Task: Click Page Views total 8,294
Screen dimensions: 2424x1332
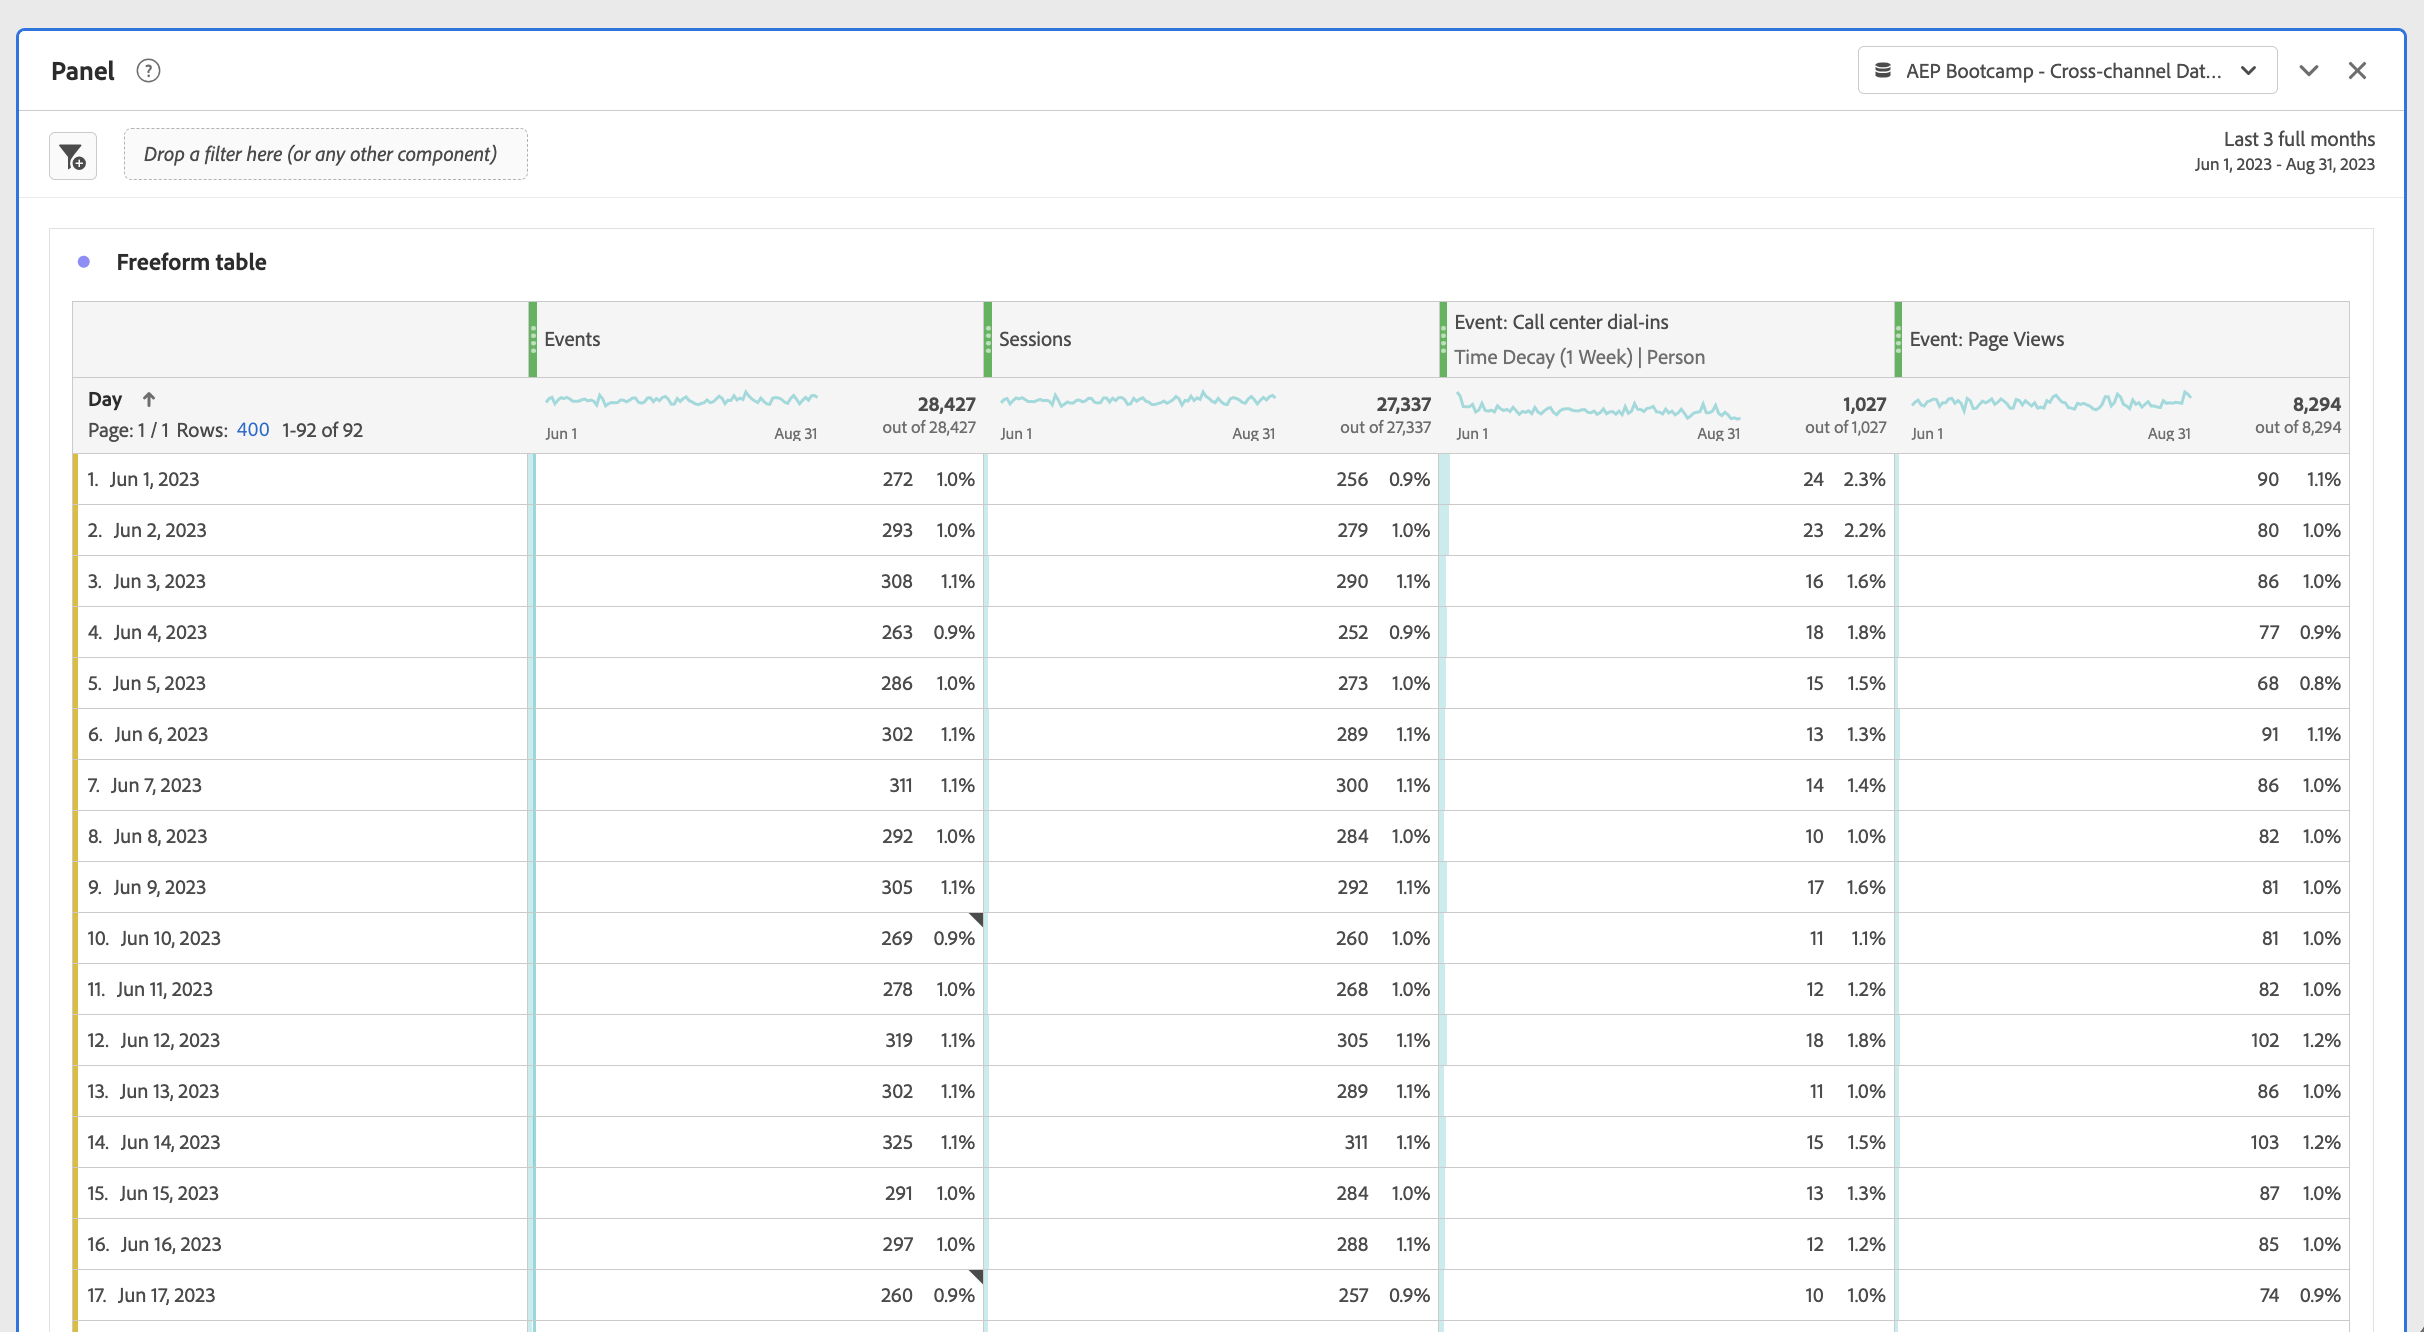Action: point(2316,404)
